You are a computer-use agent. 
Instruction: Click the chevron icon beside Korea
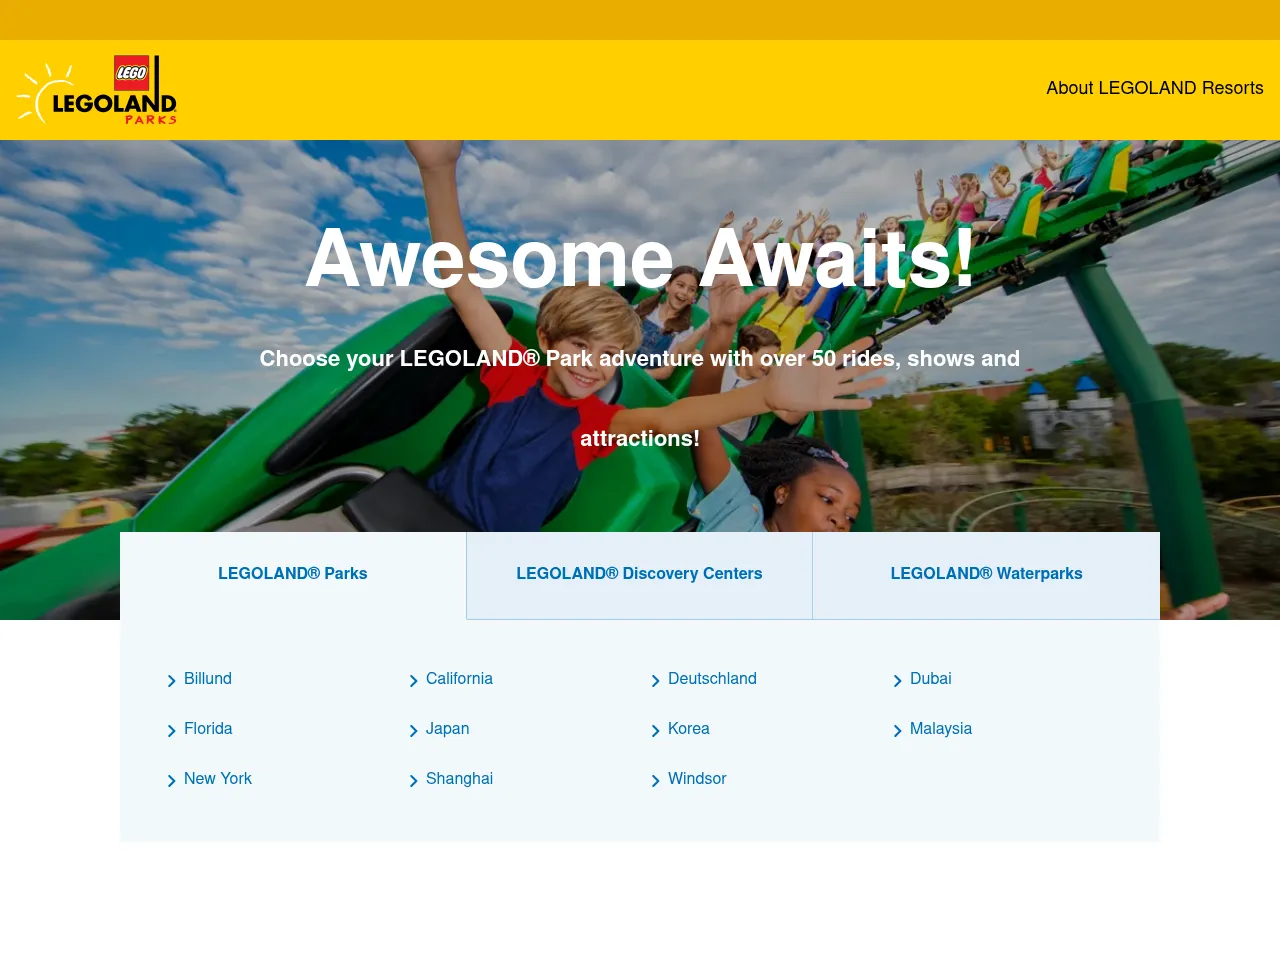[x=656, y=731]
